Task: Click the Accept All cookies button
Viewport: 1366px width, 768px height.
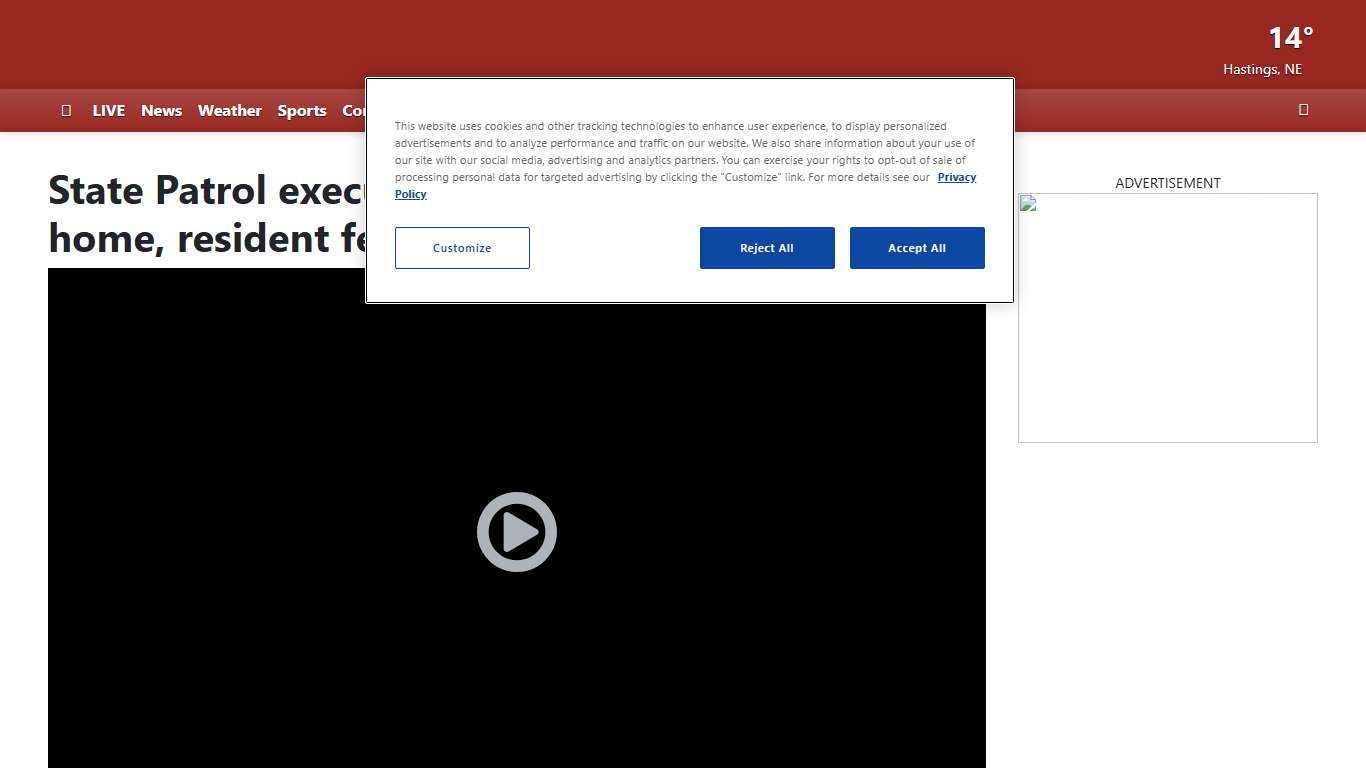Action: [916, 248]
